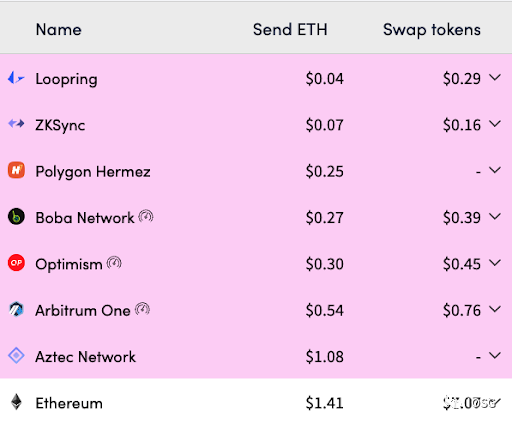Sort by Swap tokens column header

coord(432,30)
